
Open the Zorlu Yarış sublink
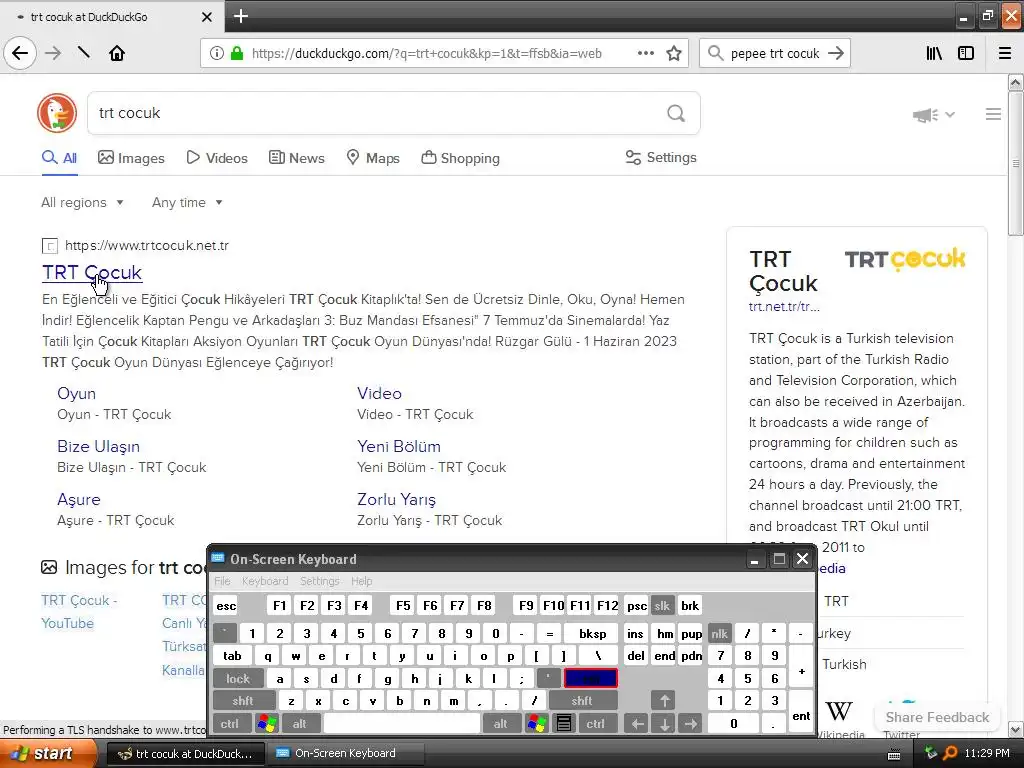coord(396,500)
